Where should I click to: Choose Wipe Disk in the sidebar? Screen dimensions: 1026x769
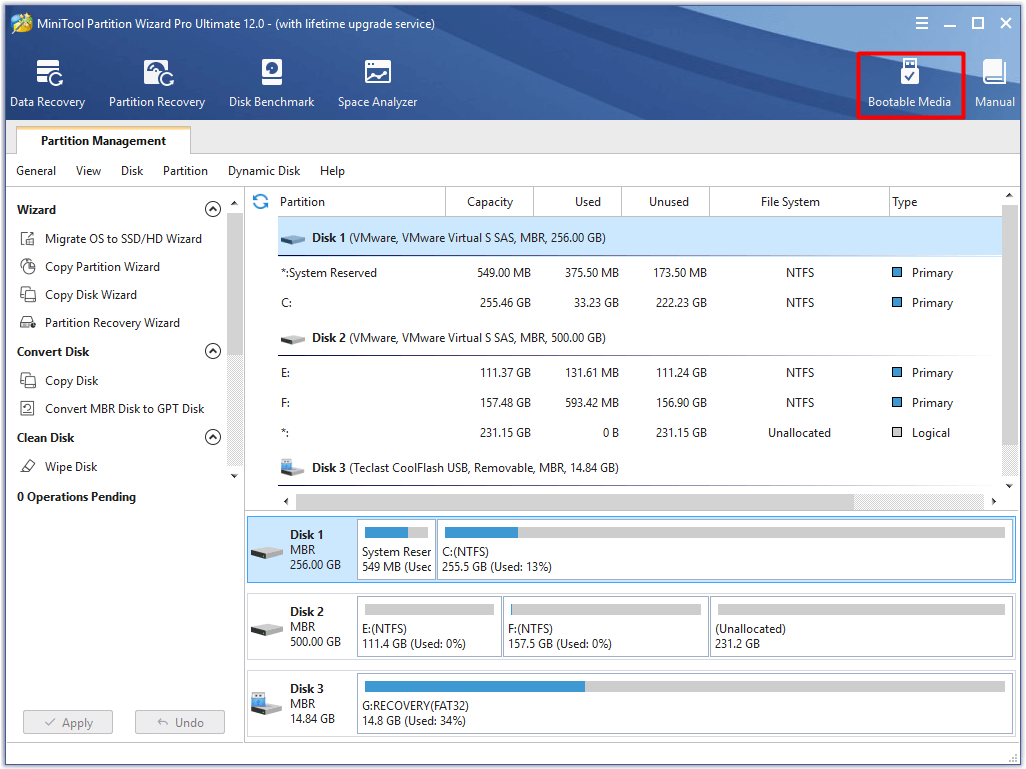tap(71, 467)
